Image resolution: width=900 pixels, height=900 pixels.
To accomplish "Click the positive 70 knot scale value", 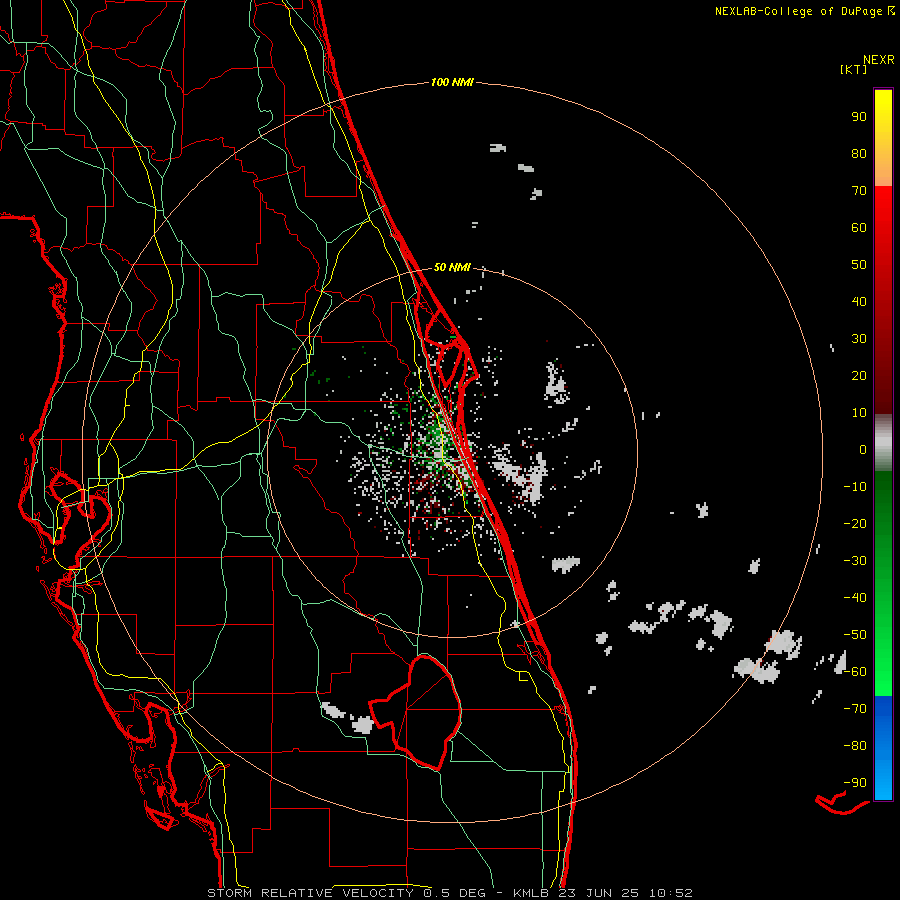I will click(x=859, y=191).
